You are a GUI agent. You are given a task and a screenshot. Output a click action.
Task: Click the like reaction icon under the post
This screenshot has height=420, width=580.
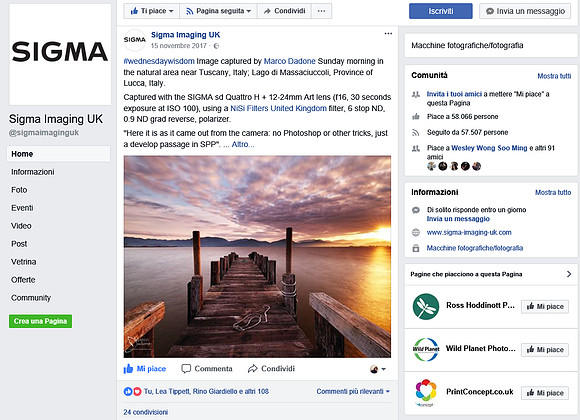pyautogui.click(x=128, y=391)
